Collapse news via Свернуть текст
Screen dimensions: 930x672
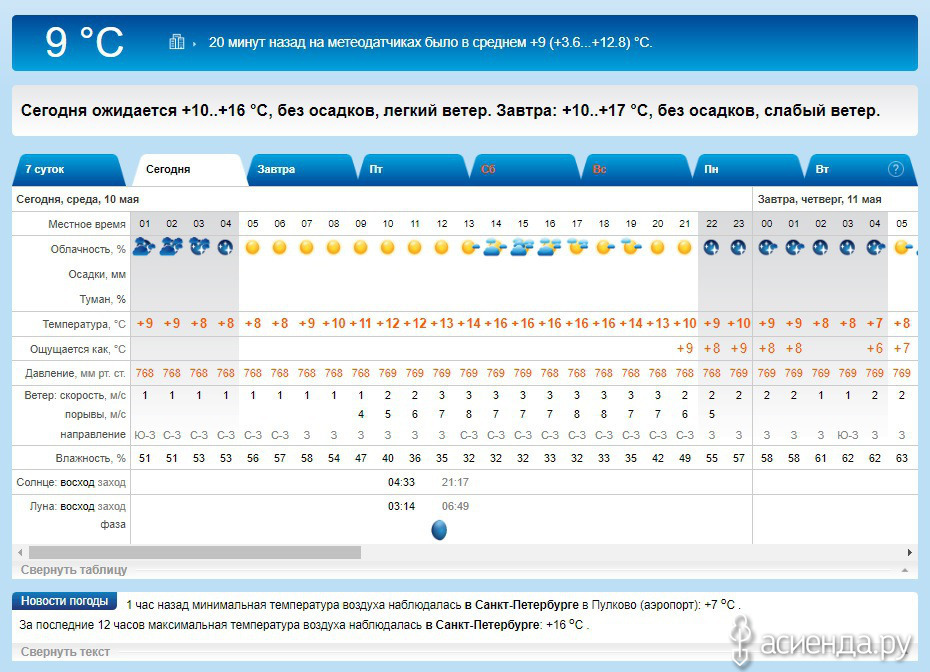[x=65, y=652]
